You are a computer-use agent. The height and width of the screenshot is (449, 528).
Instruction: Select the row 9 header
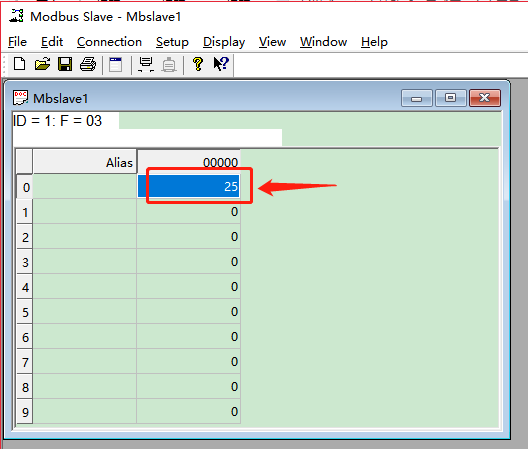pyautogui.click(x=25, y=412)
